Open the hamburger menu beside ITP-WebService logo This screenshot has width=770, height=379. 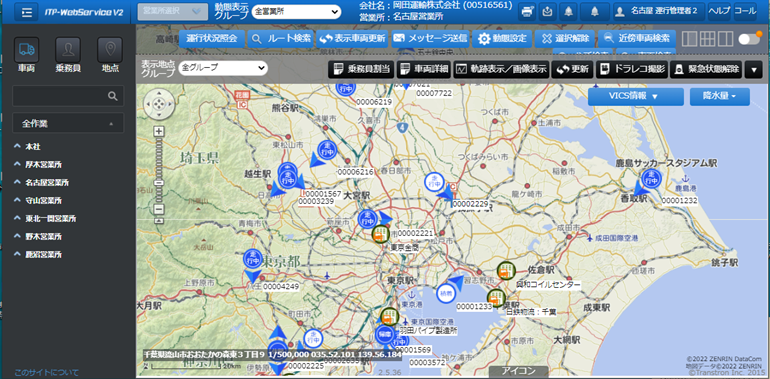coord(27,12)
